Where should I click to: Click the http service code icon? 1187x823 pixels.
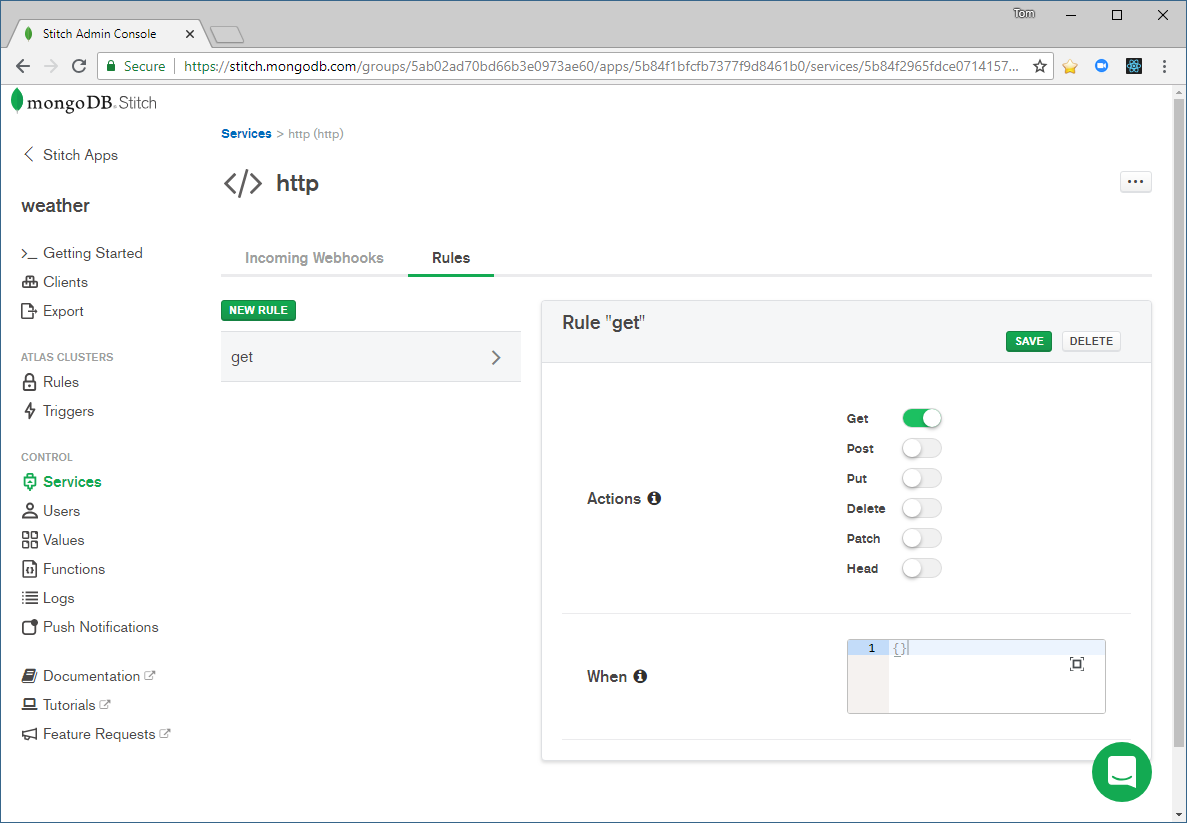243,183
